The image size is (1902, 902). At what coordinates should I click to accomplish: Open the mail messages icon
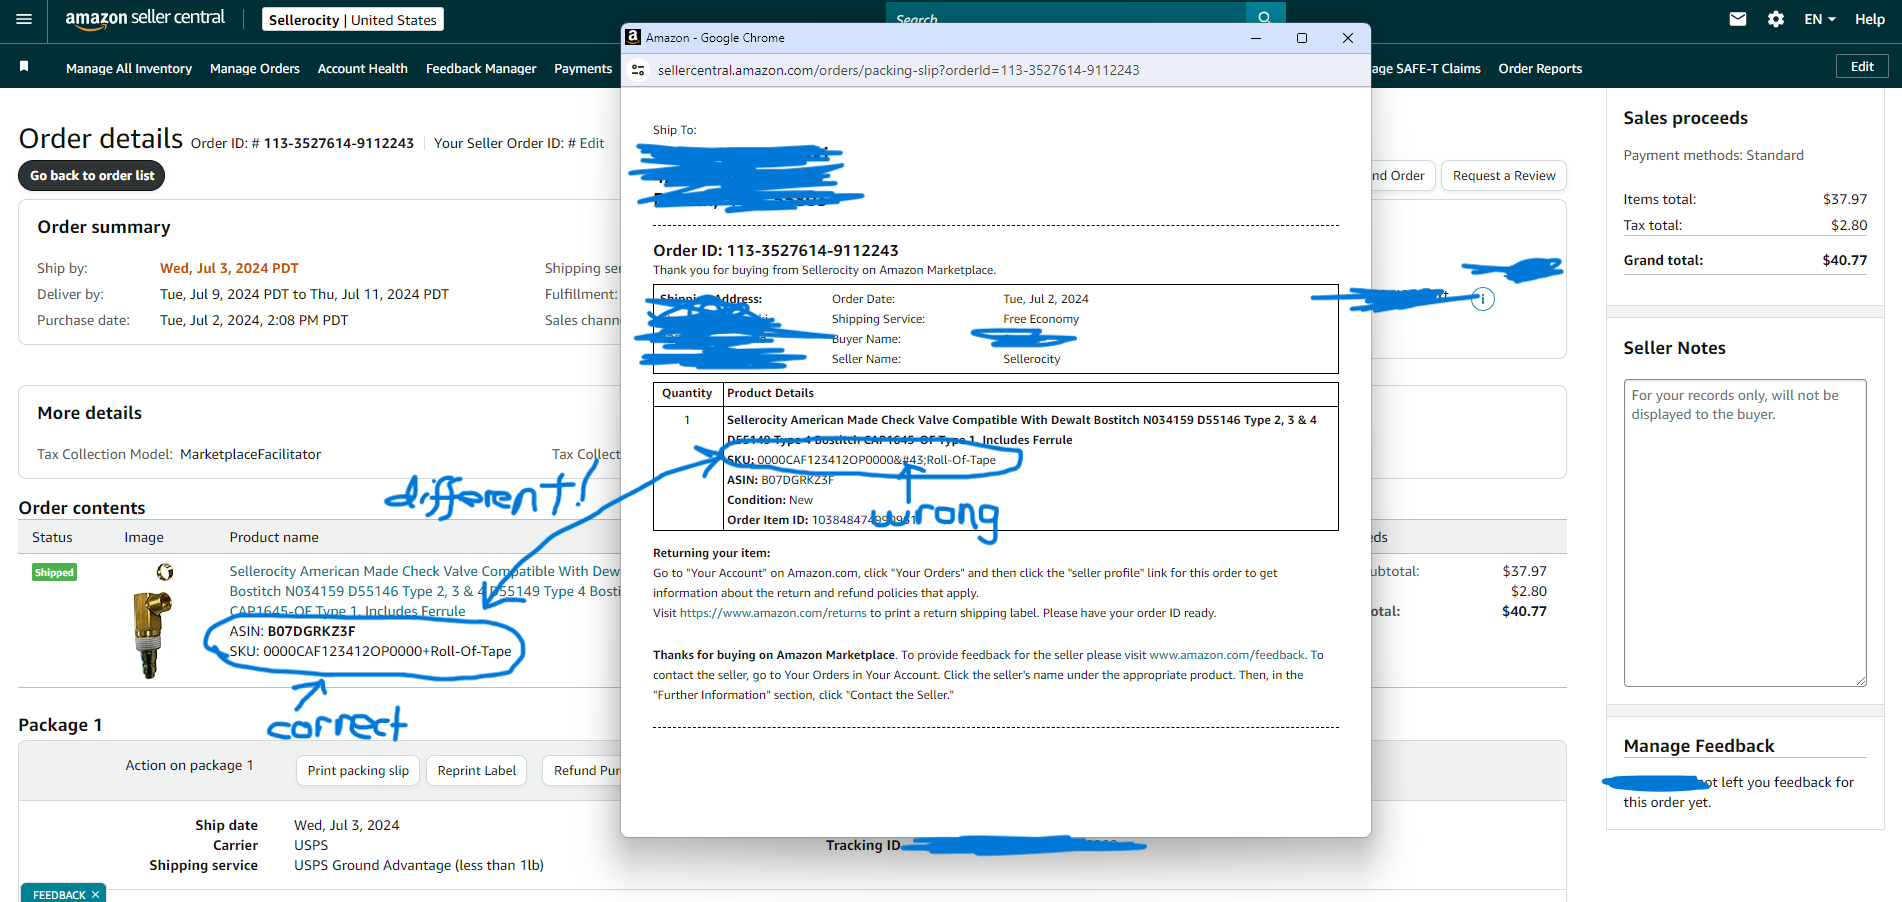pyautogui.click(x=1738, y=19)
